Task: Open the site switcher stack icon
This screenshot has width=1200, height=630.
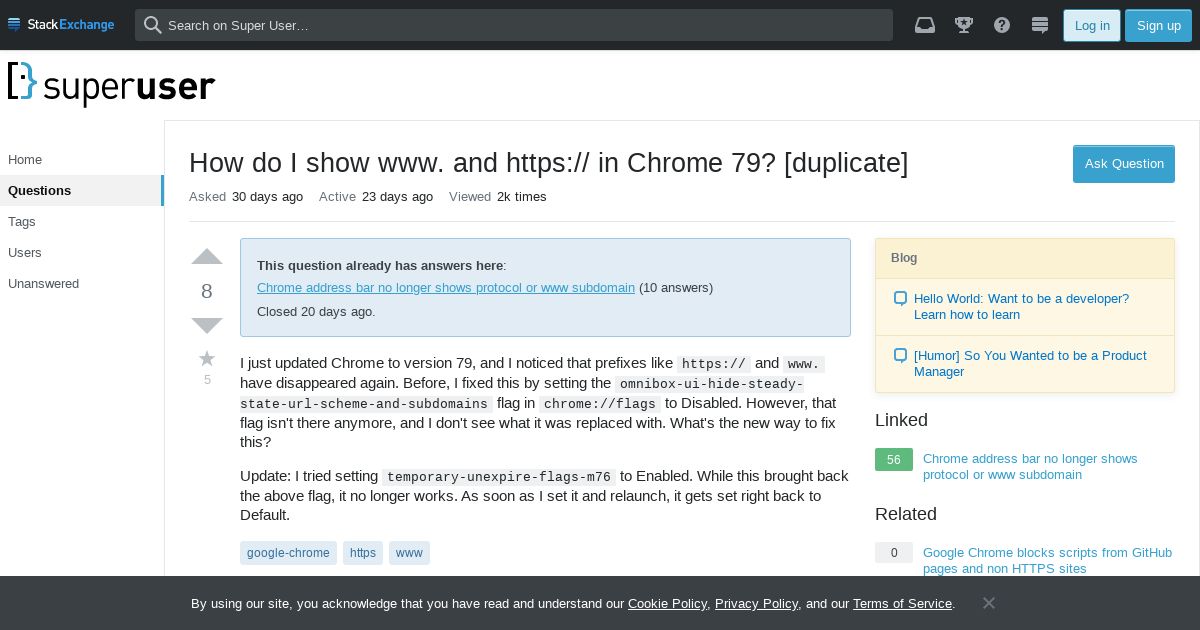Action: click(1040, 25)
